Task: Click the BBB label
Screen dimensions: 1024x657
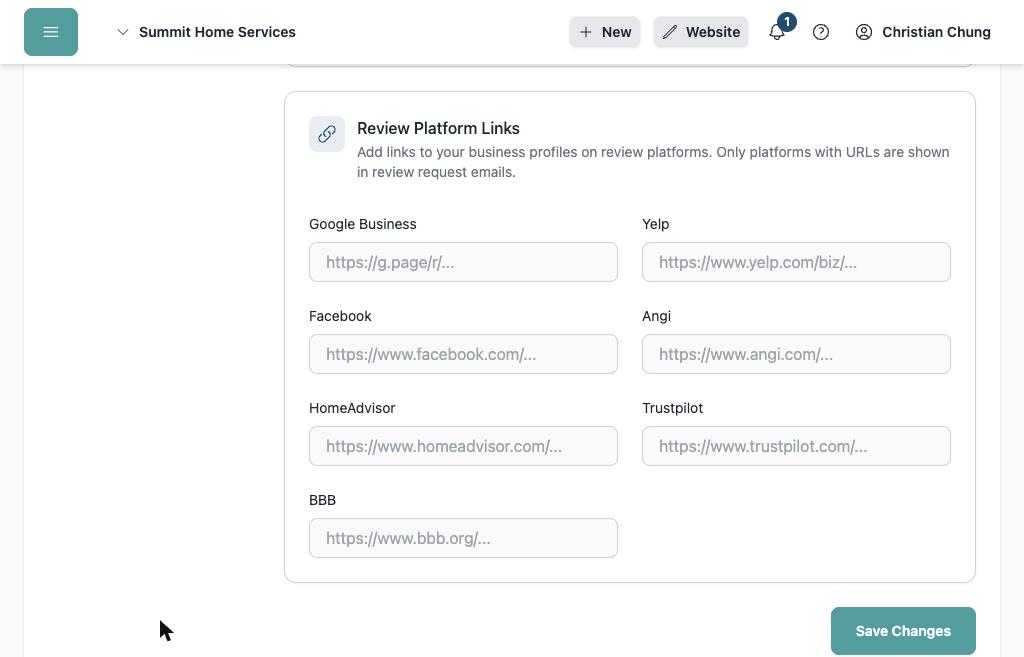Action: 323,500
